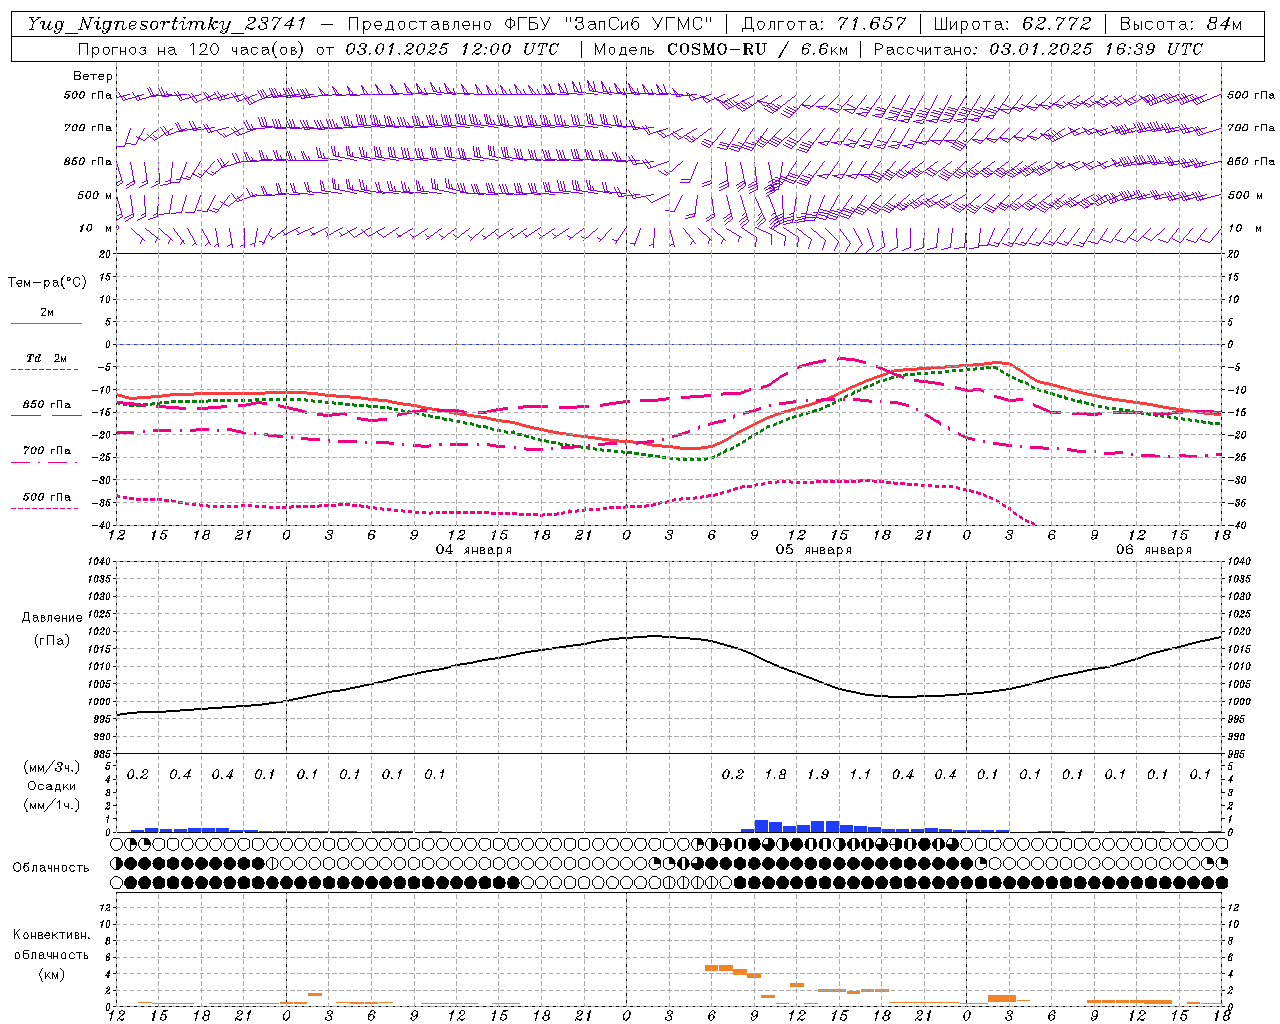Click the 1.8 precipitation value
The image size is (1280, 1024).
click(775, 774)
